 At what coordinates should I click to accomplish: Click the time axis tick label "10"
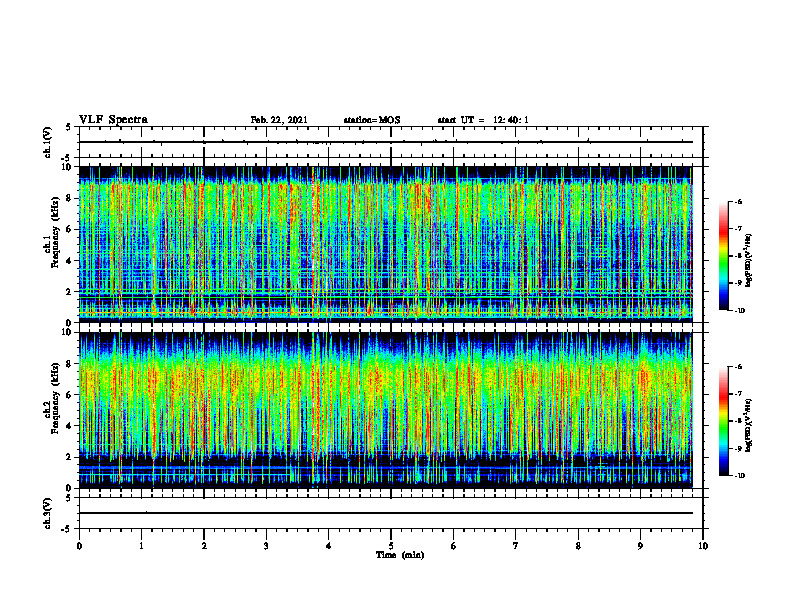(703, 546)
